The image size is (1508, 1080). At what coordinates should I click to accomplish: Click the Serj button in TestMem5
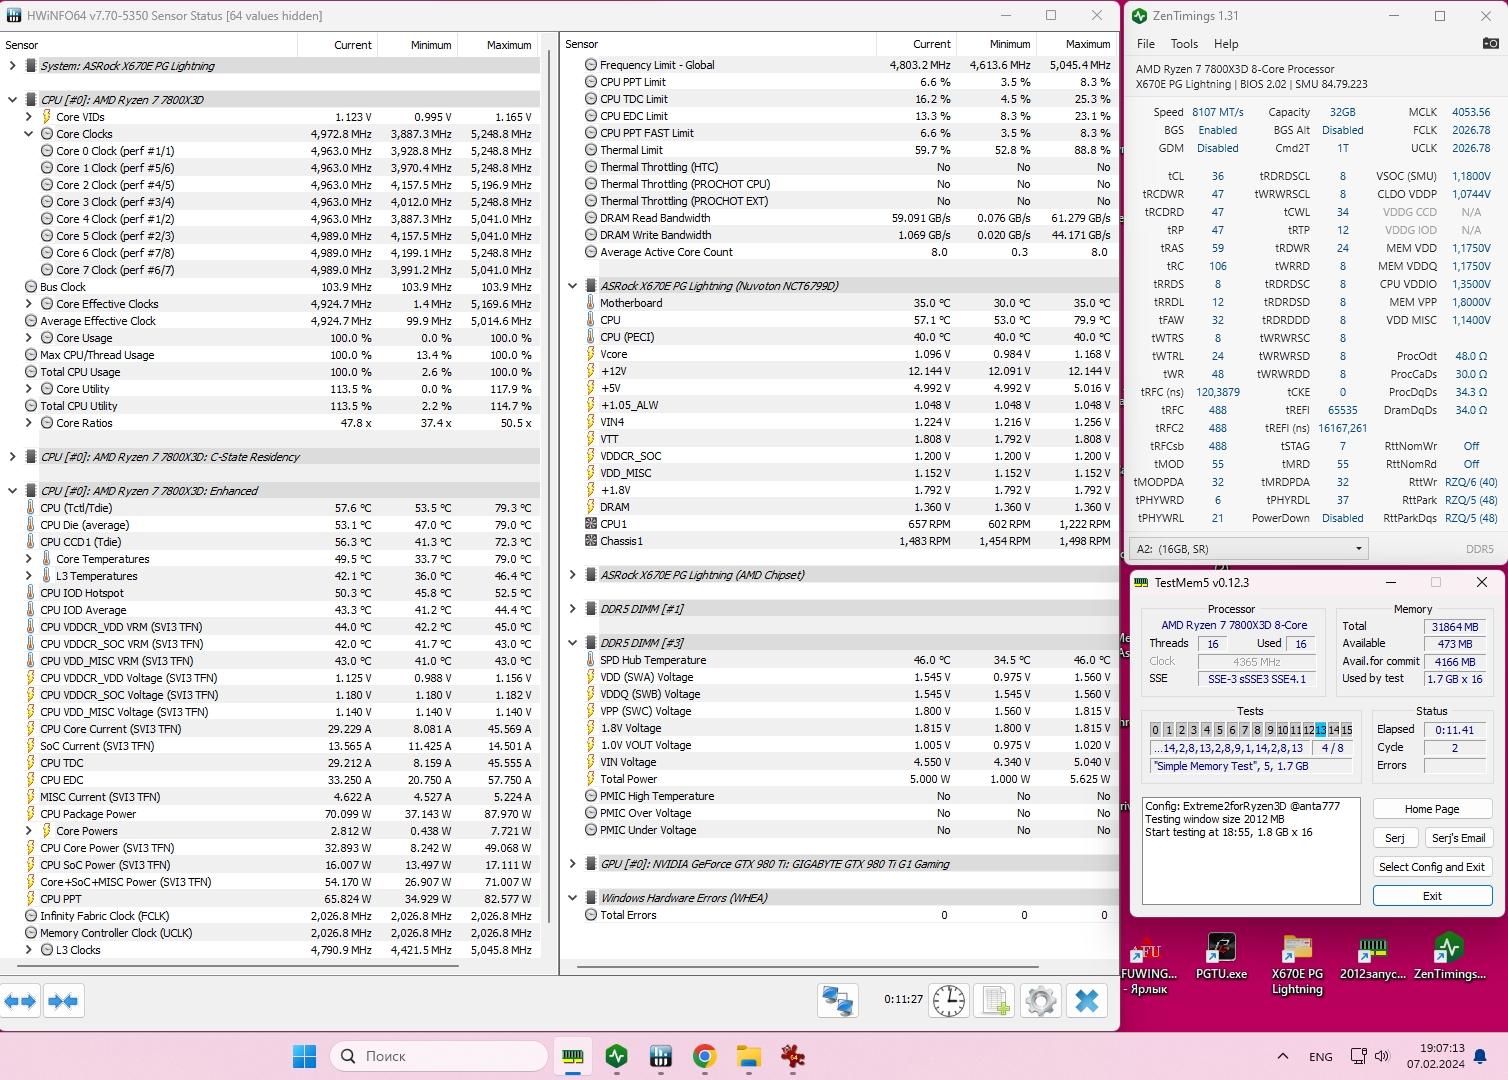(x=1395, y=838)
